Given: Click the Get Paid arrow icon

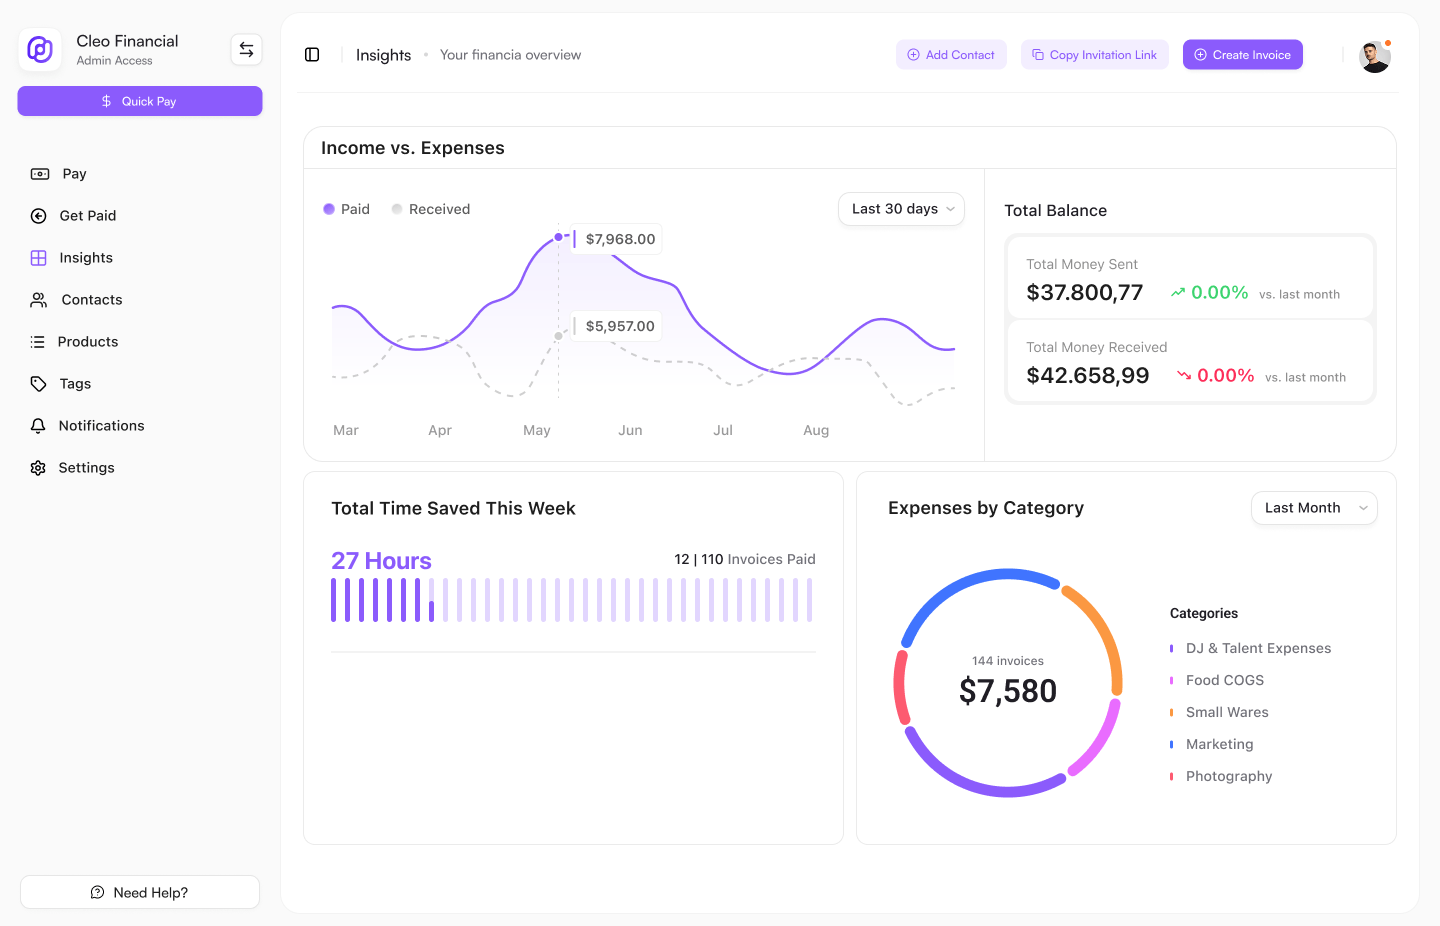Looking at the screenshot, I should click(x=39, y=216).
